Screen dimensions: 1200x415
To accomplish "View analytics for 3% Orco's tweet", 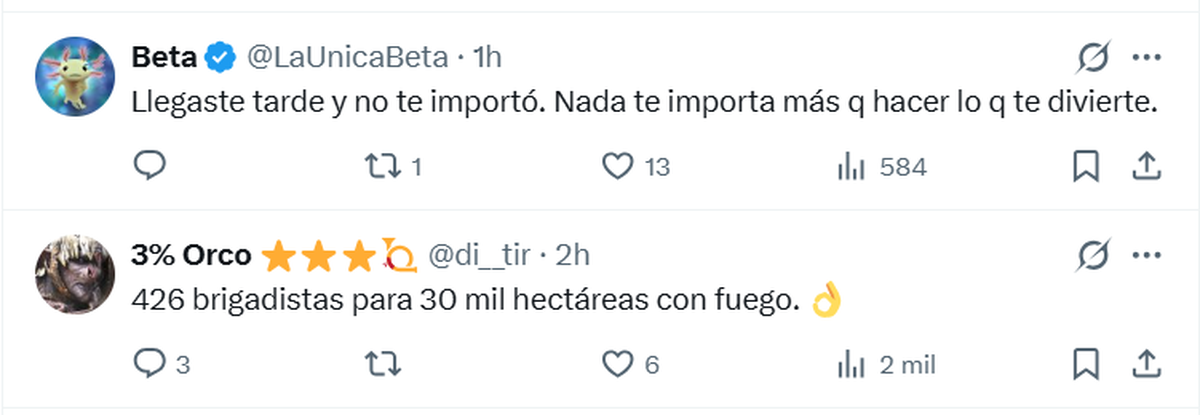I will [851, 363].
